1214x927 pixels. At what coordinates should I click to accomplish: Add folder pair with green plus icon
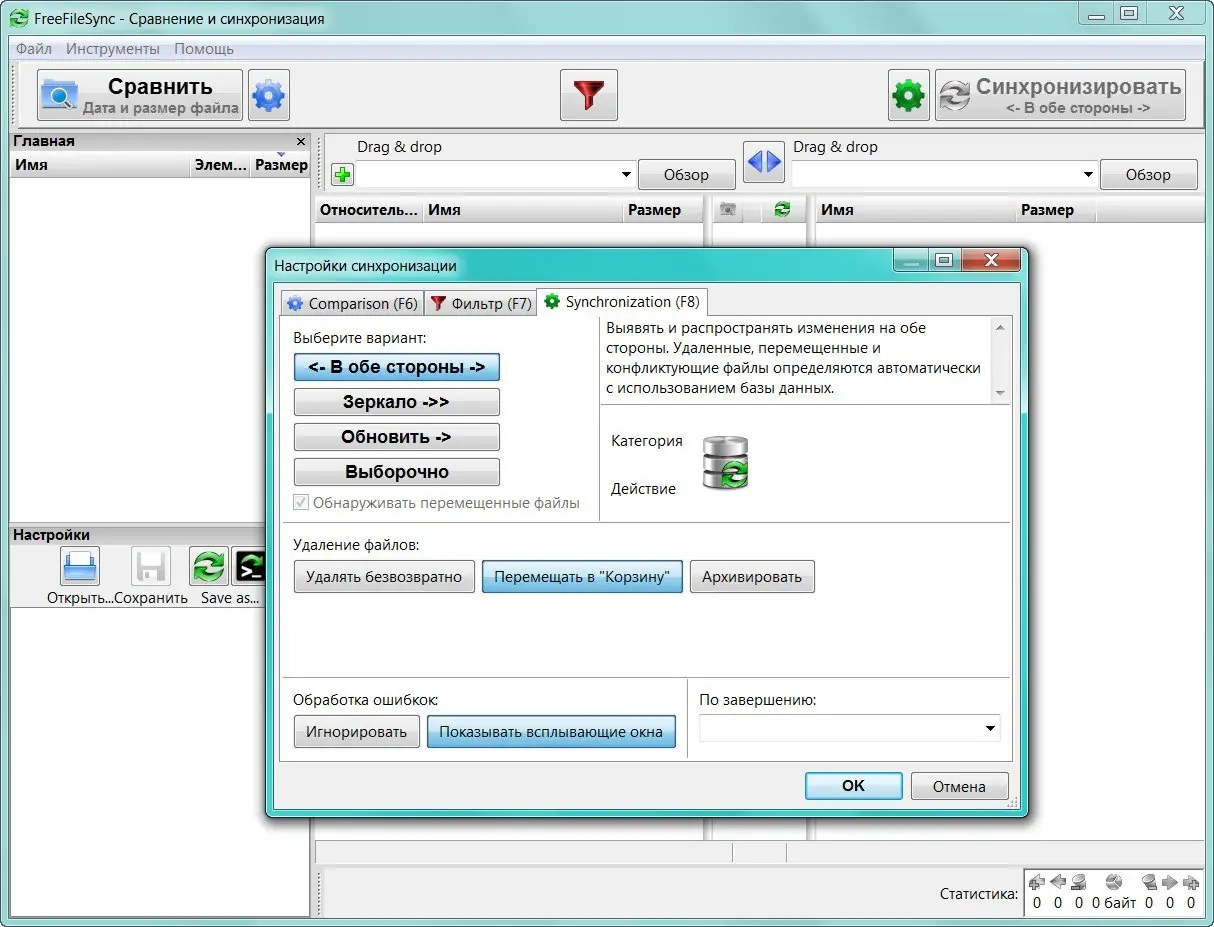[342, 175]
